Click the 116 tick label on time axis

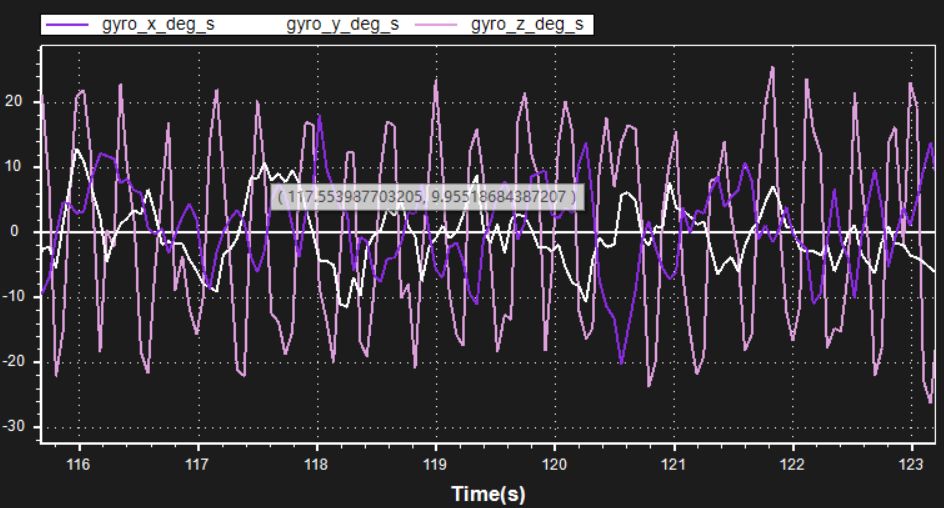pyautogui.click(x=78, y=464)
